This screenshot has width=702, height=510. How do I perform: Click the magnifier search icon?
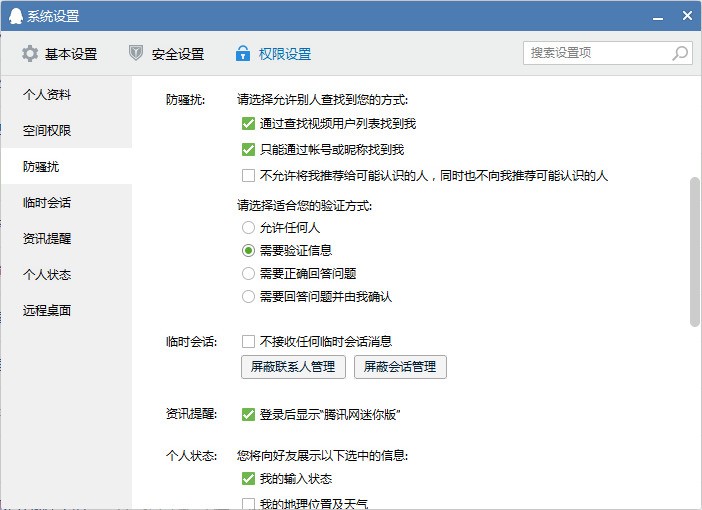click(680, 53)
